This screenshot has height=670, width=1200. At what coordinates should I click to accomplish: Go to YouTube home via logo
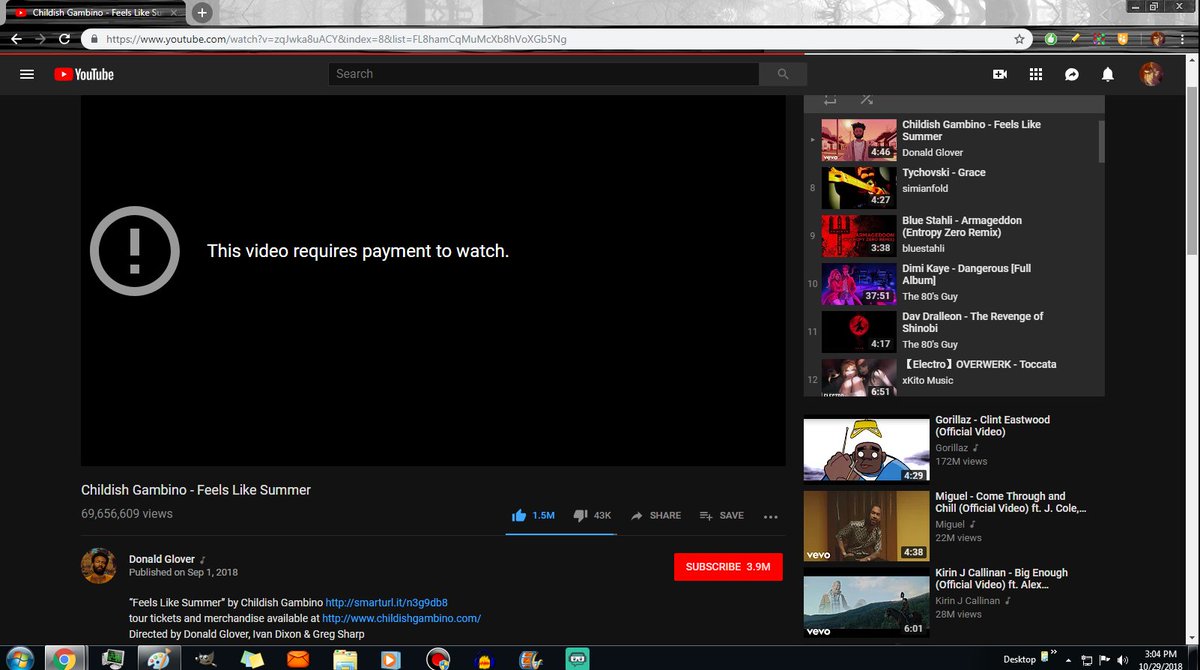coord(84,74)
